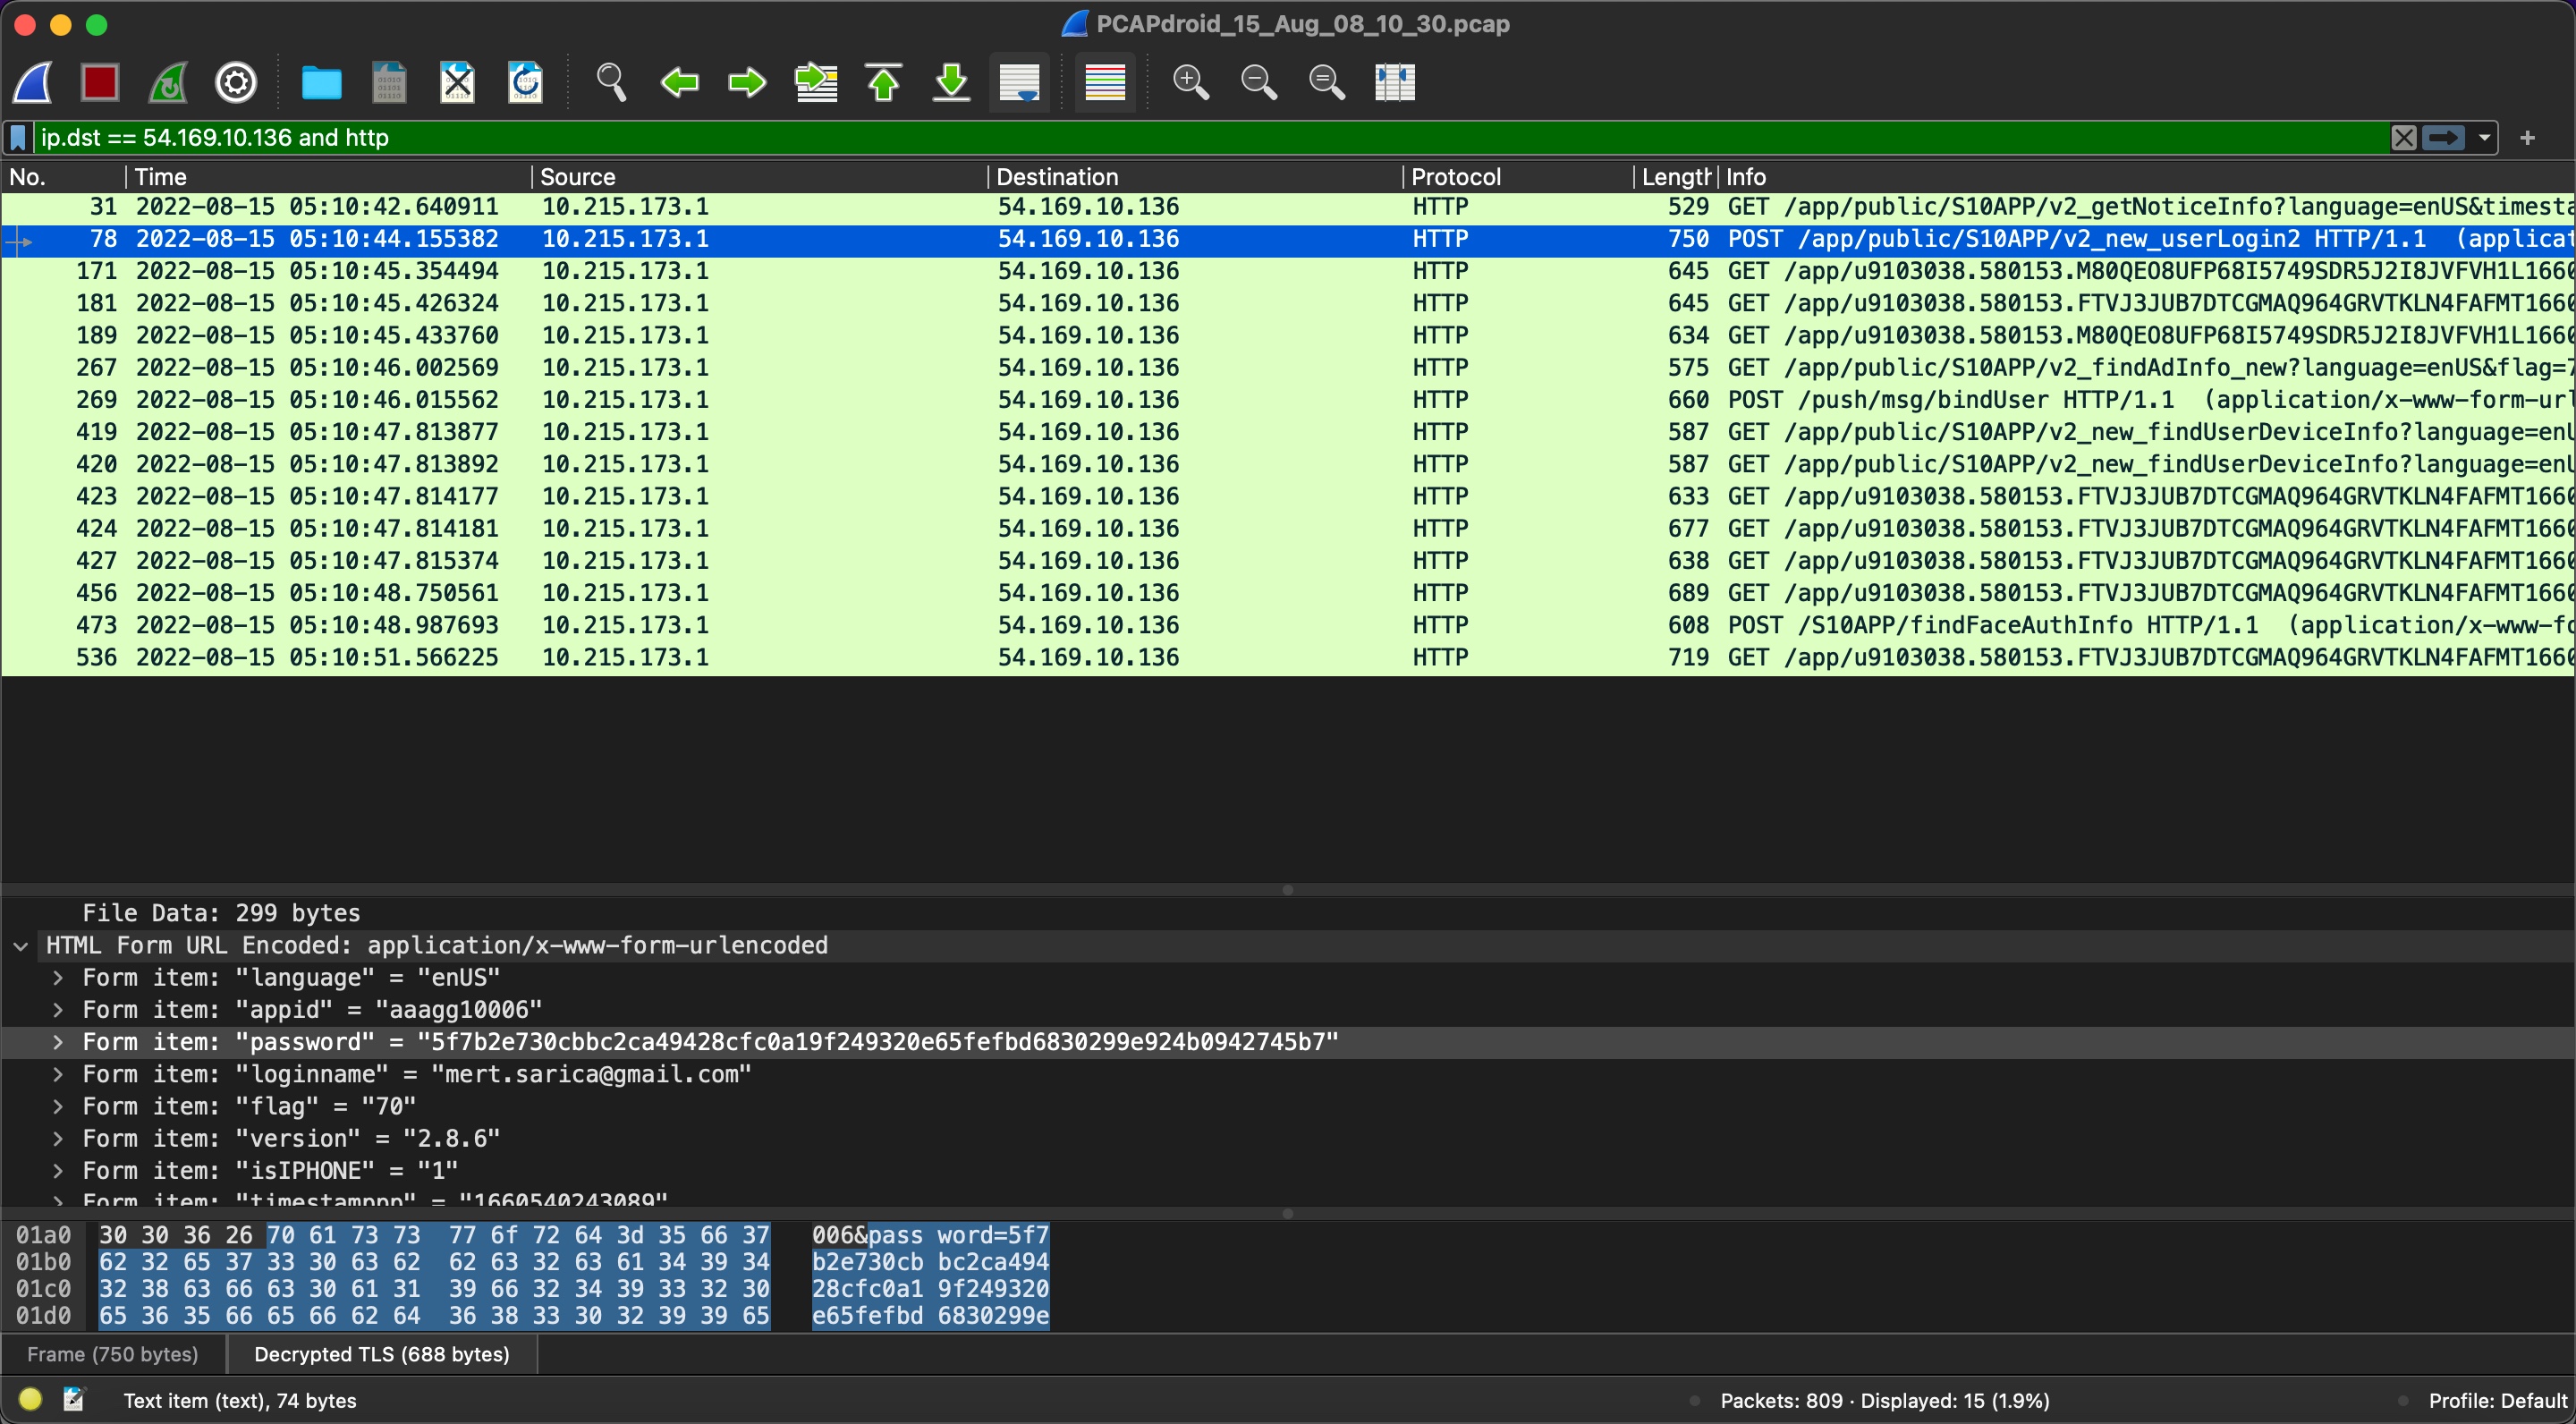
Task: Click the Protocol column header
Action: 1518,177
